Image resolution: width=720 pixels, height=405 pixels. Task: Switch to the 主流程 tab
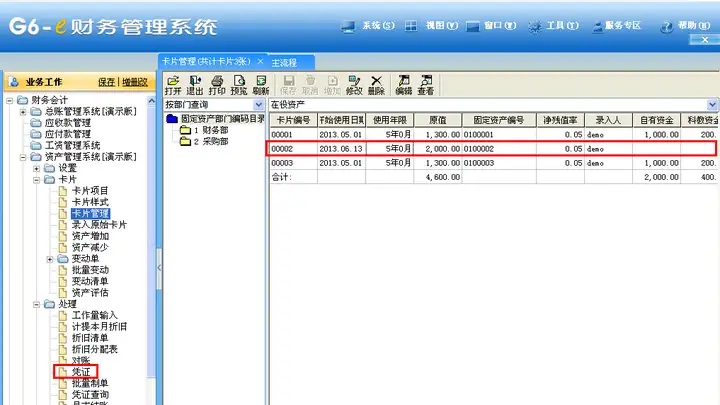[x=284, y=62]
